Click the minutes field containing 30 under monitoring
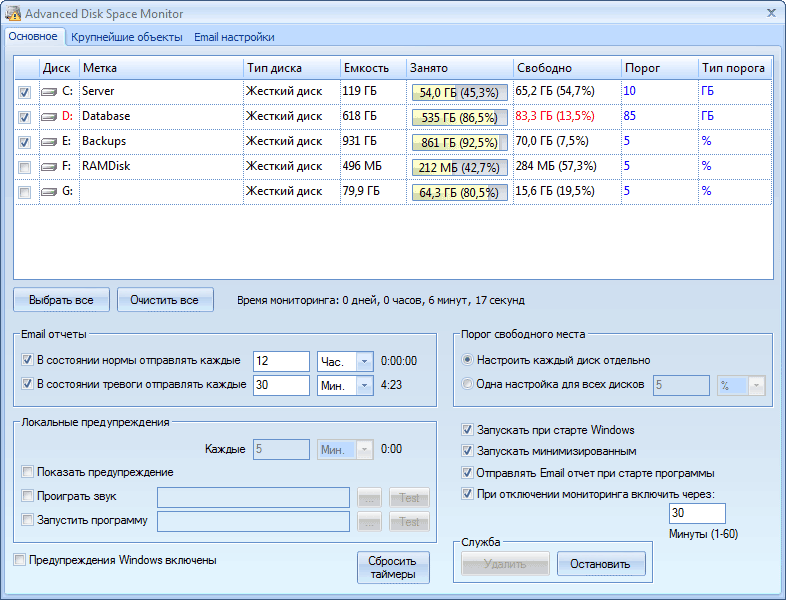Image resolution: width=786 pixels, height=600 pixels. [x=697, y=513]
